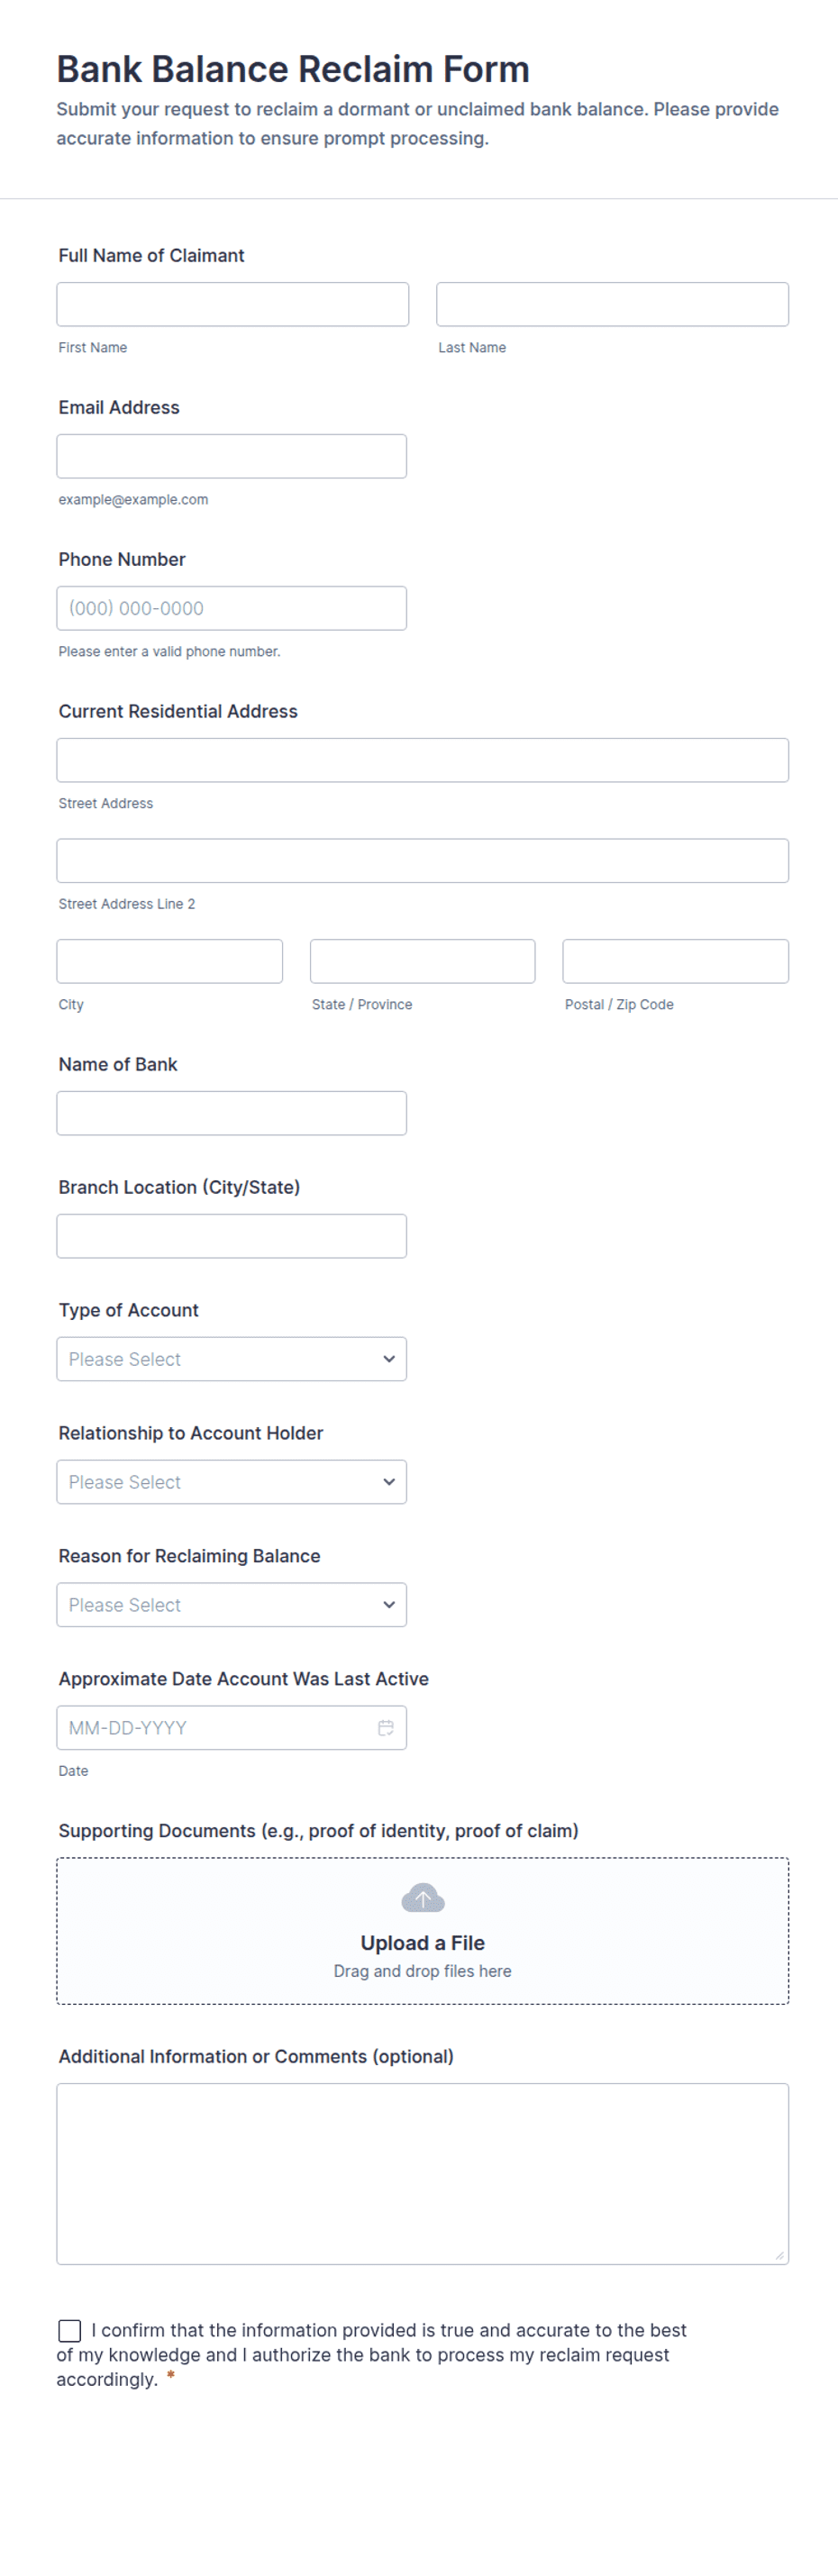Open Reason for Reclaiming Balance dropdown

click(x=232, y=1605)
